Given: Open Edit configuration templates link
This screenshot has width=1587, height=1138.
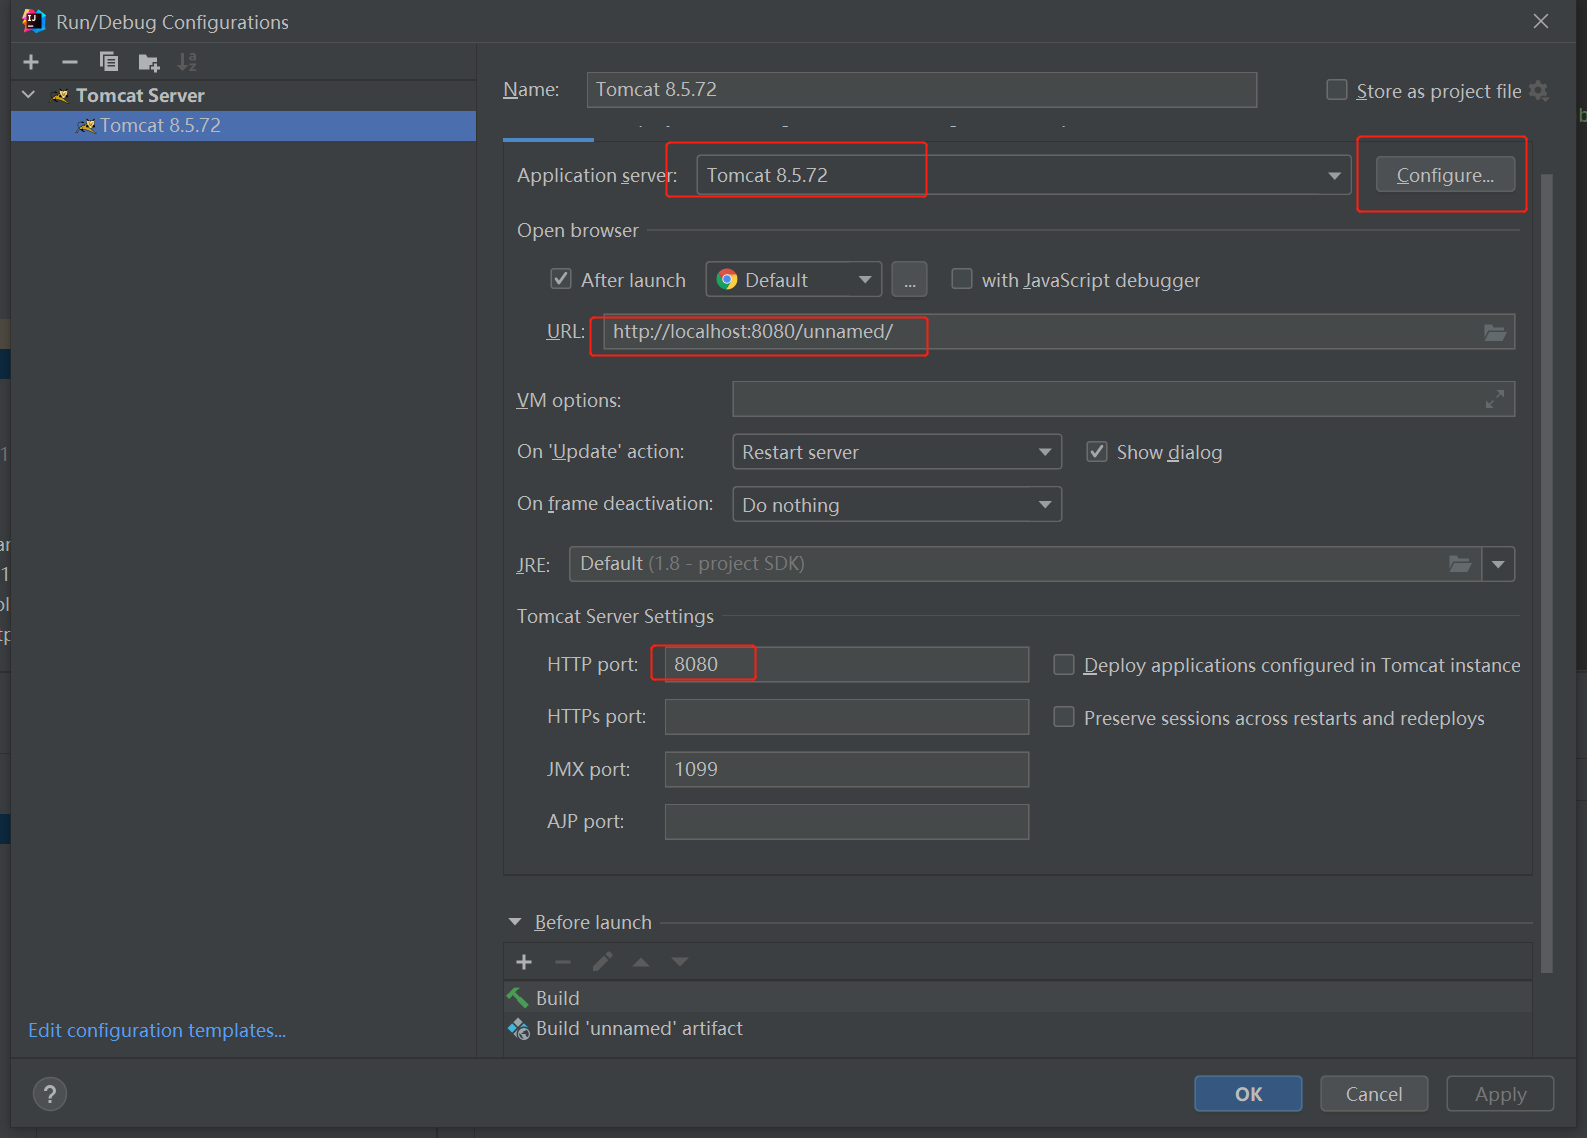Looking at the screenshot, I should (157, 1030).
